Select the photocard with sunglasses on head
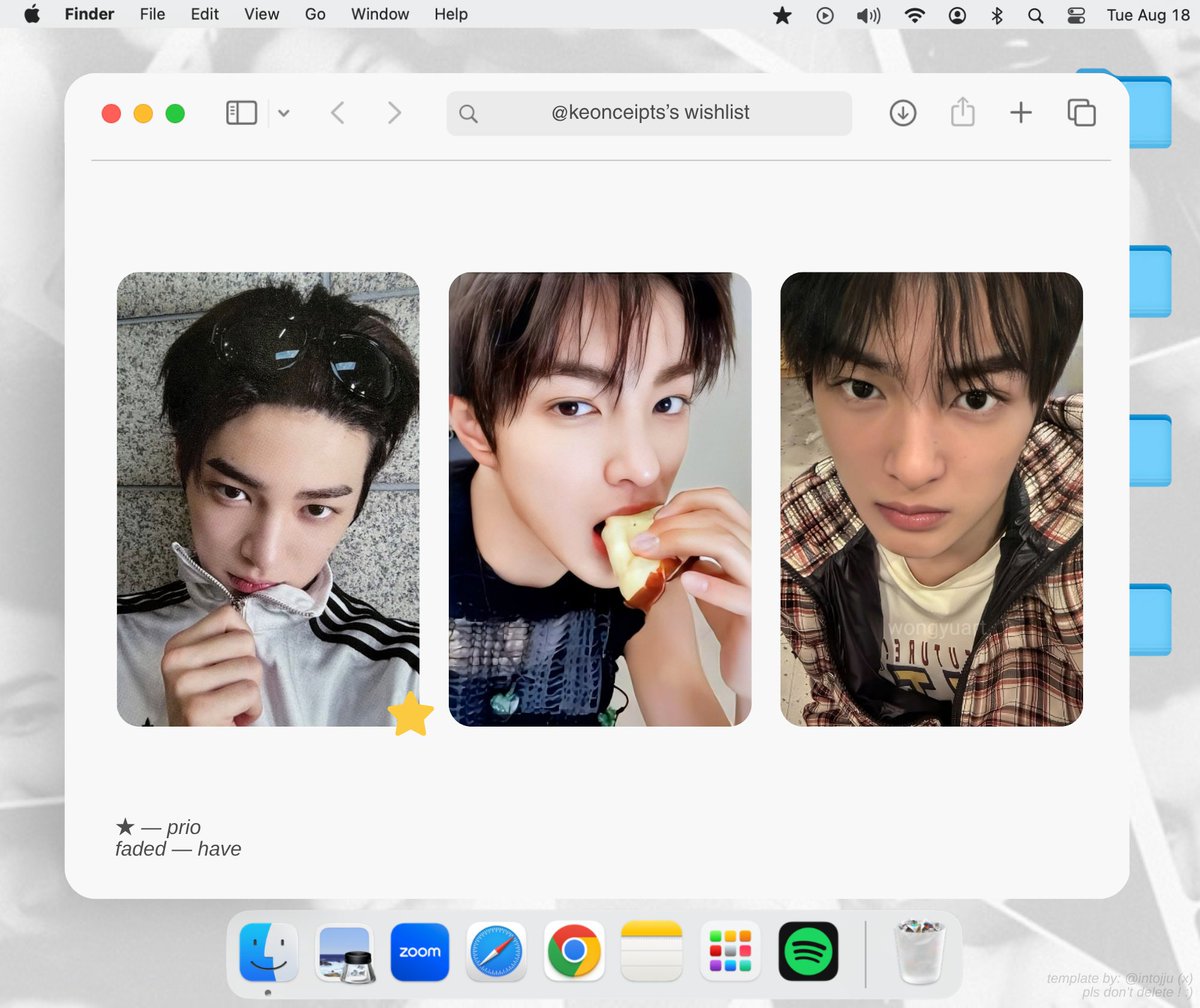The width and height of the screenshot is (1200, 1008). (x=268, y=499)
